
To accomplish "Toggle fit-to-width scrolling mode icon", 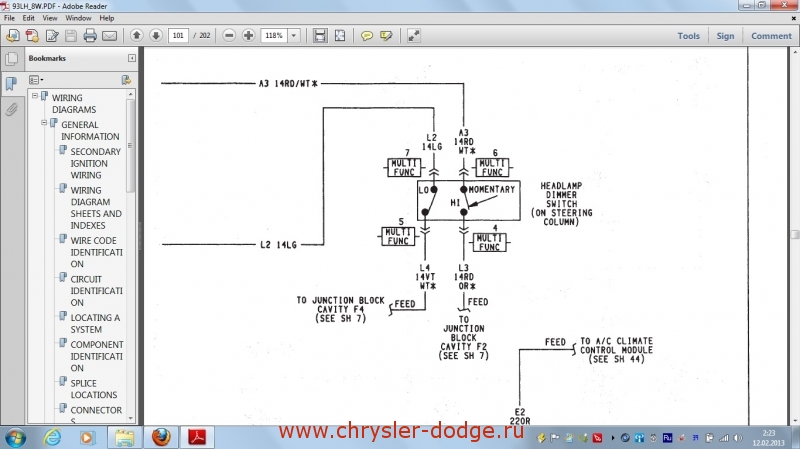I will [x=320, y=35].
